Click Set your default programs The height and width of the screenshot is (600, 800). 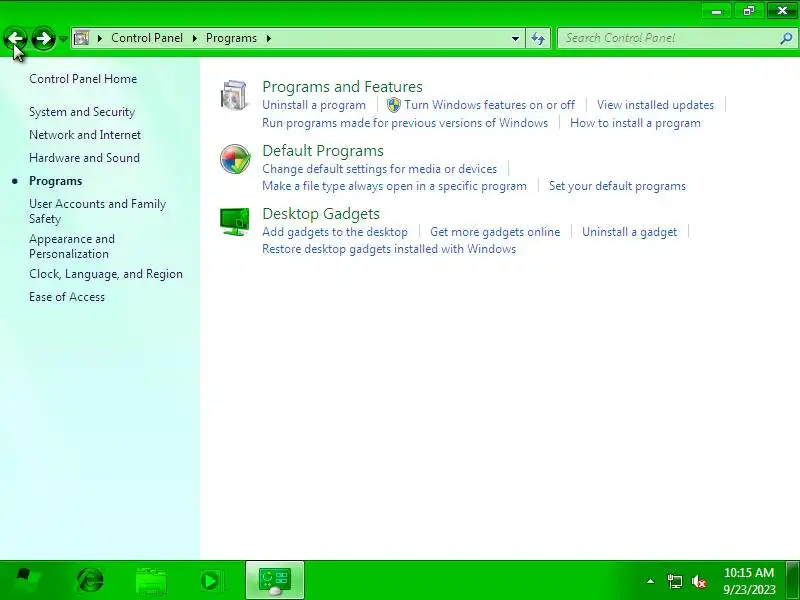tap(617, 186)
